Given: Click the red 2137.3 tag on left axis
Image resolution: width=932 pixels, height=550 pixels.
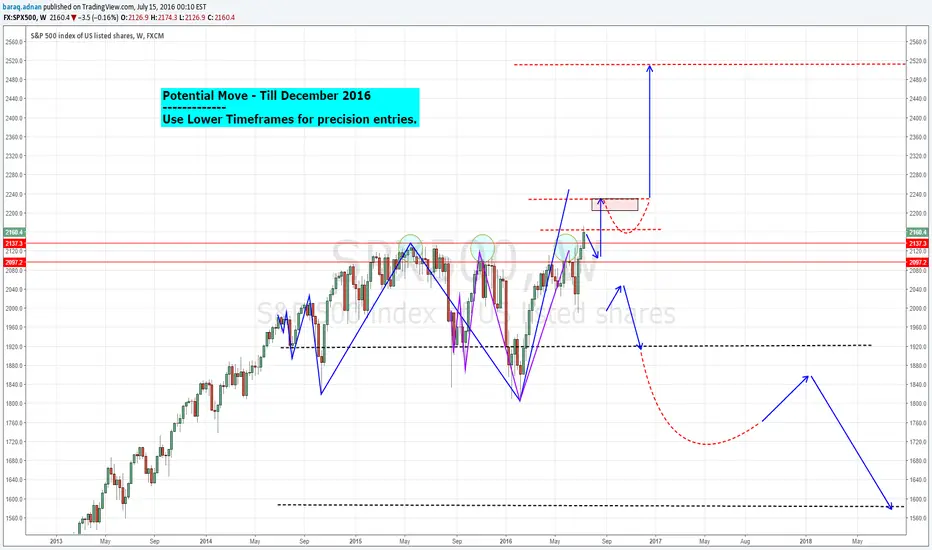Looking at the screenshot, I should 14,243.
